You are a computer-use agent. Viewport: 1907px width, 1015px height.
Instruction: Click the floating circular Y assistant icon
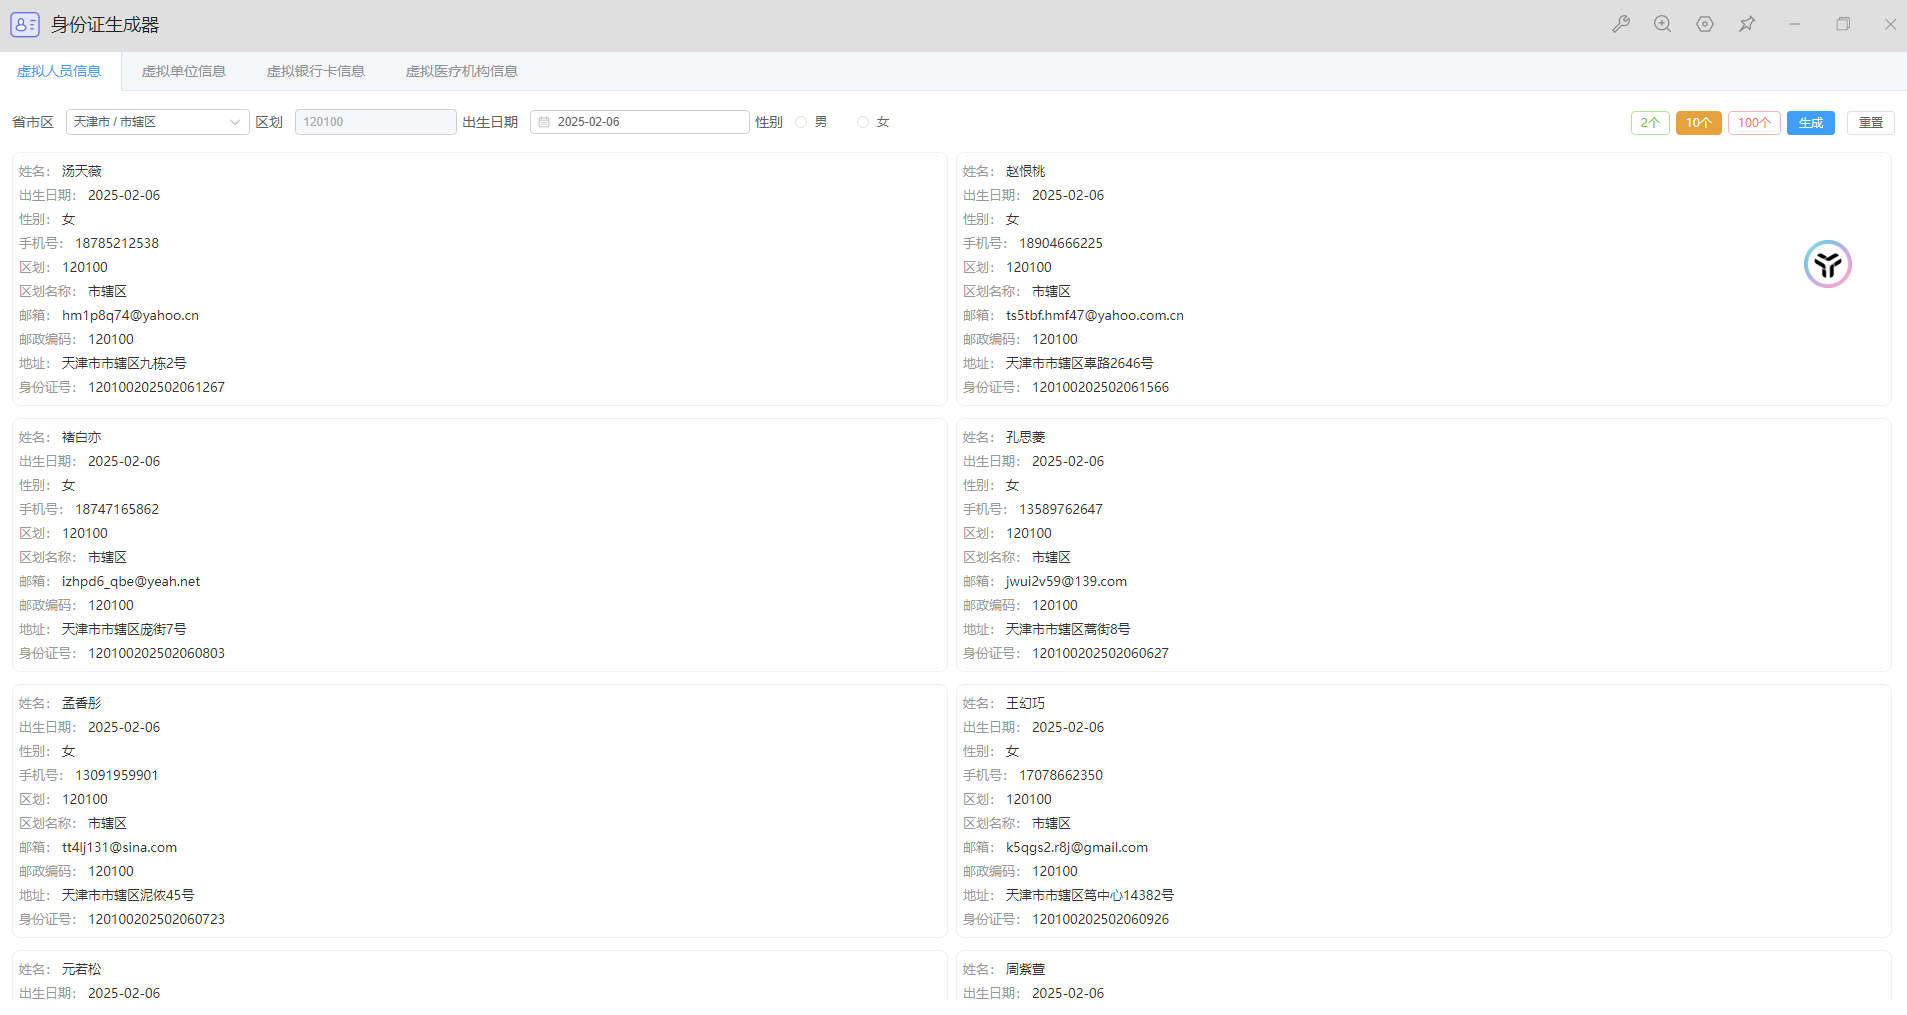1827,264
